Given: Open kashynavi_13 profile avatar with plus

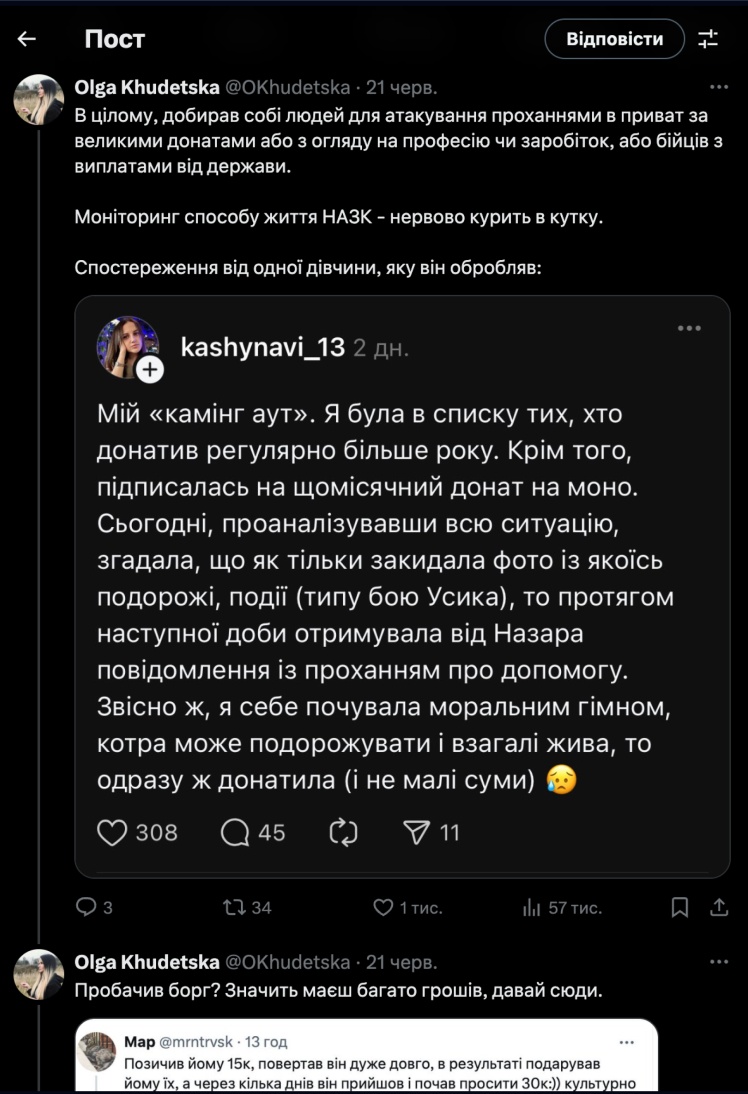Looking at the screenshot, I should (x=127, y=347).
